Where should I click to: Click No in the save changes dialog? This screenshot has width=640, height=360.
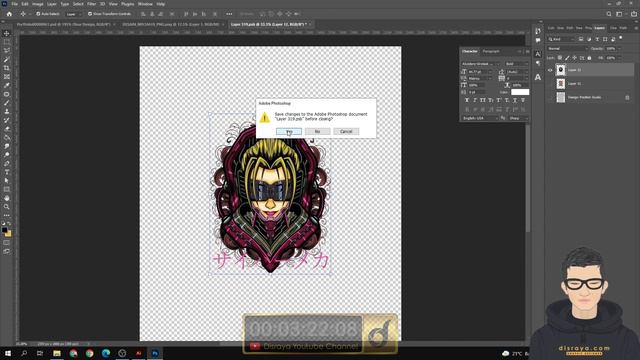(x=318, y=131)
